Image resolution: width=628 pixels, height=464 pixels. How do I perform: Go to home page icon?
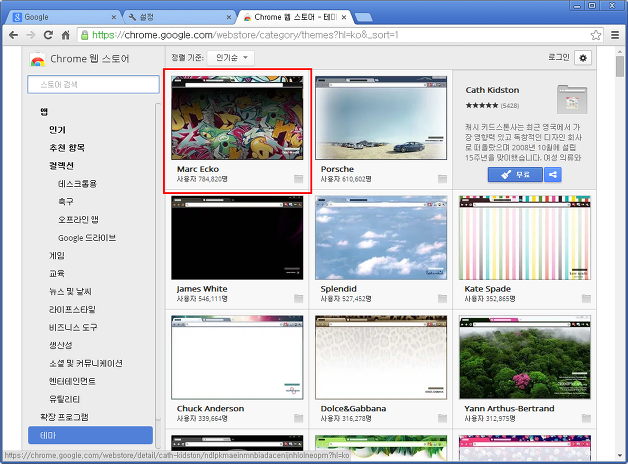tap(66, 35)
